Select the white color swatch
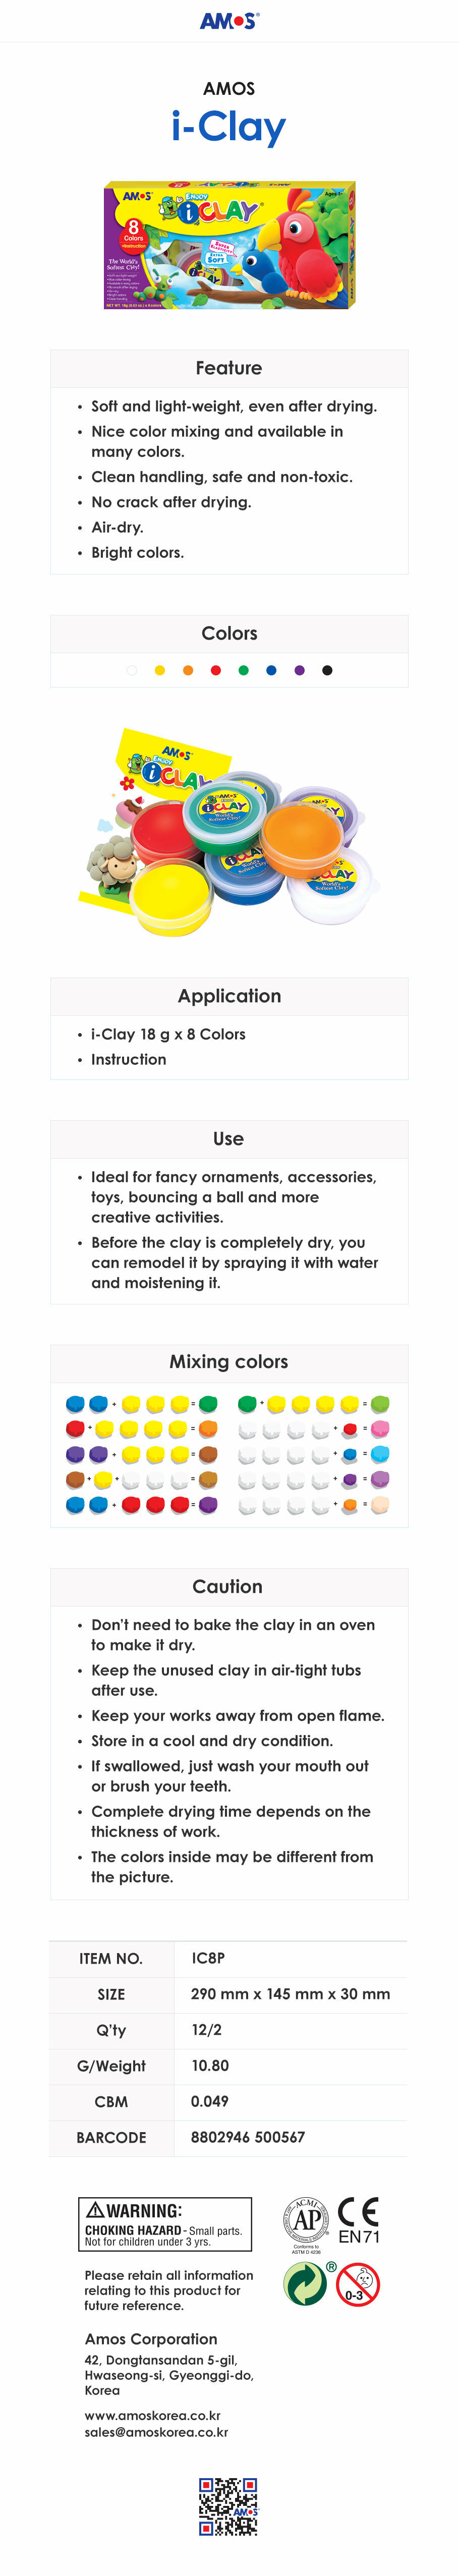459x2576 pixels. [x=132, y=670]
